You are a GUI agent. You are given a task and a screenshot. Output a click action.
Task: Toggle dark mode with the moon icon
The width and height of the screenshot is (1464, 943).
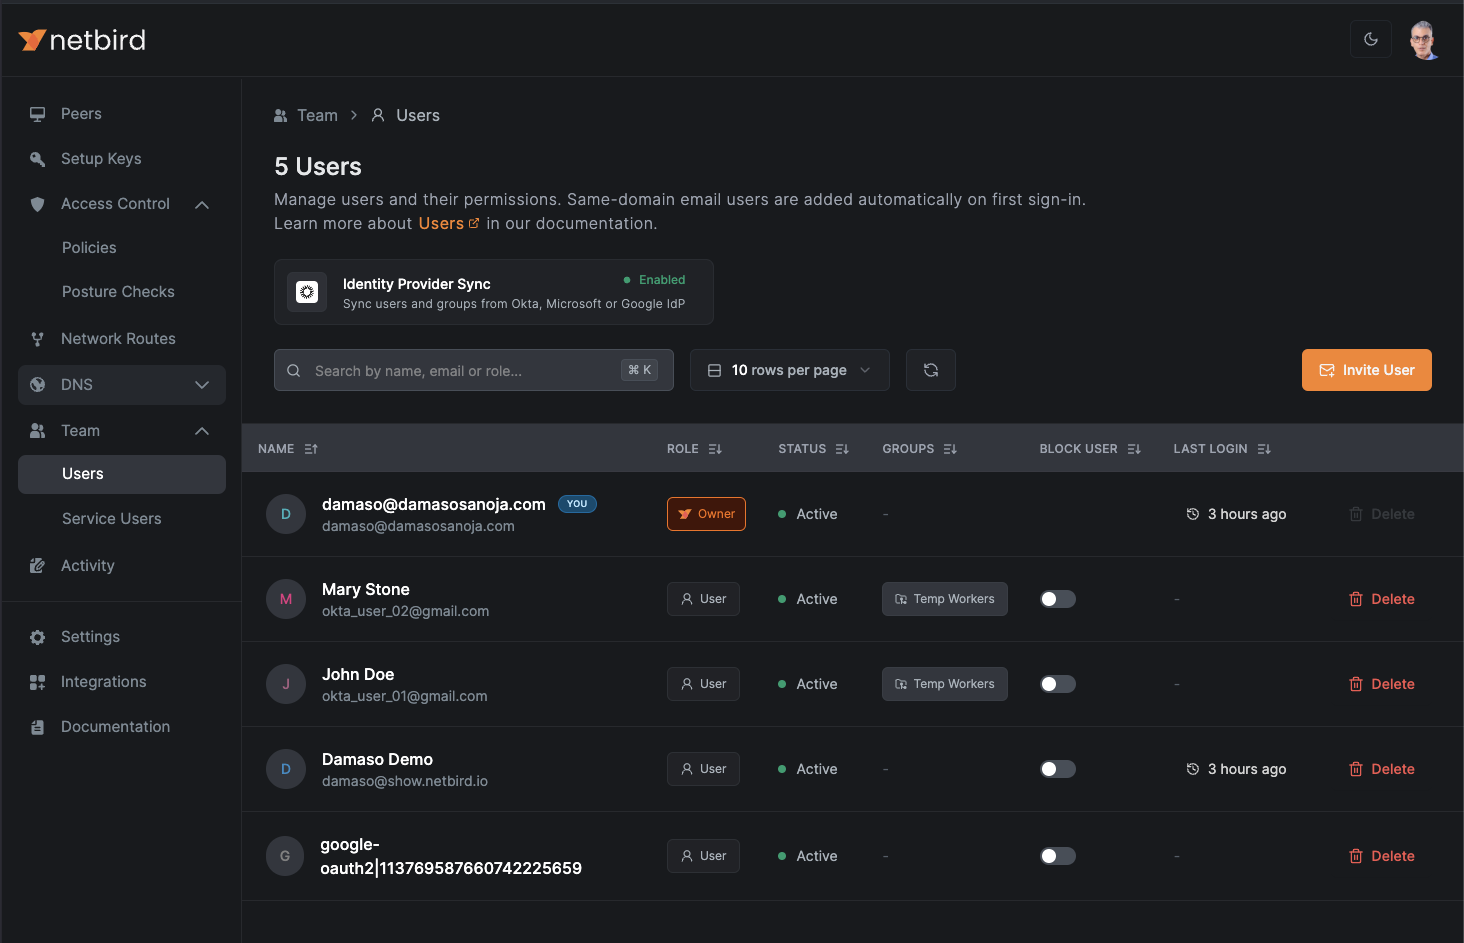(1370, 38)
